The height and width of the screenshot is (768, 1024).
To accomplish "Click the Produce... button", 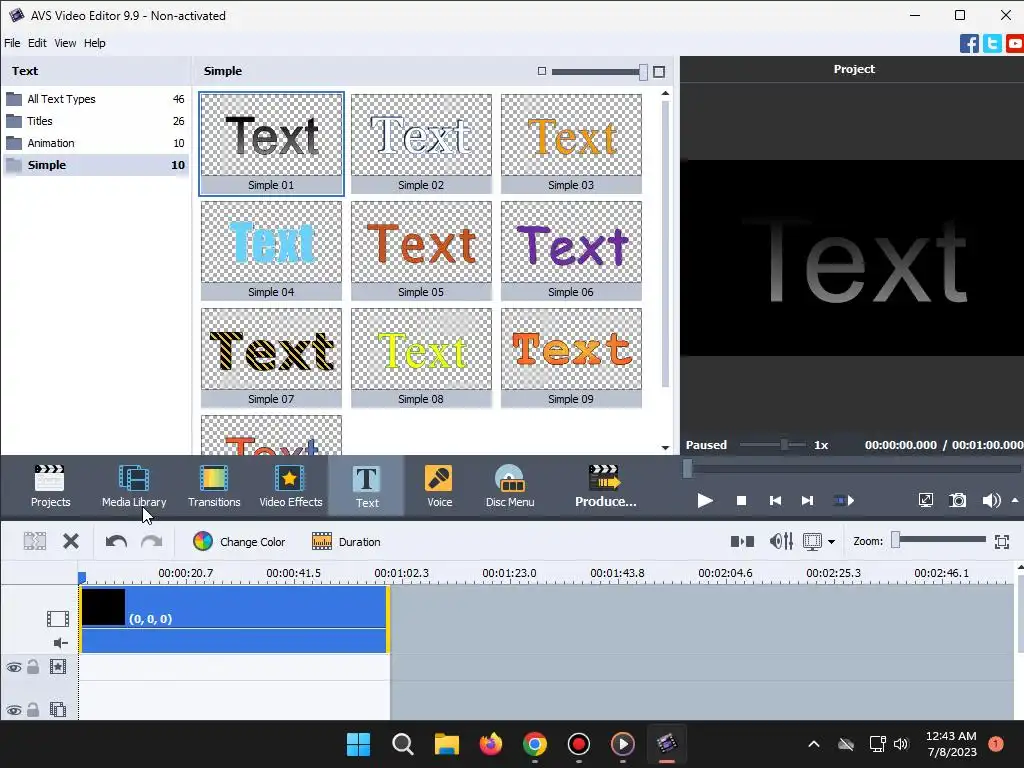I will click(x=605, y=486).
